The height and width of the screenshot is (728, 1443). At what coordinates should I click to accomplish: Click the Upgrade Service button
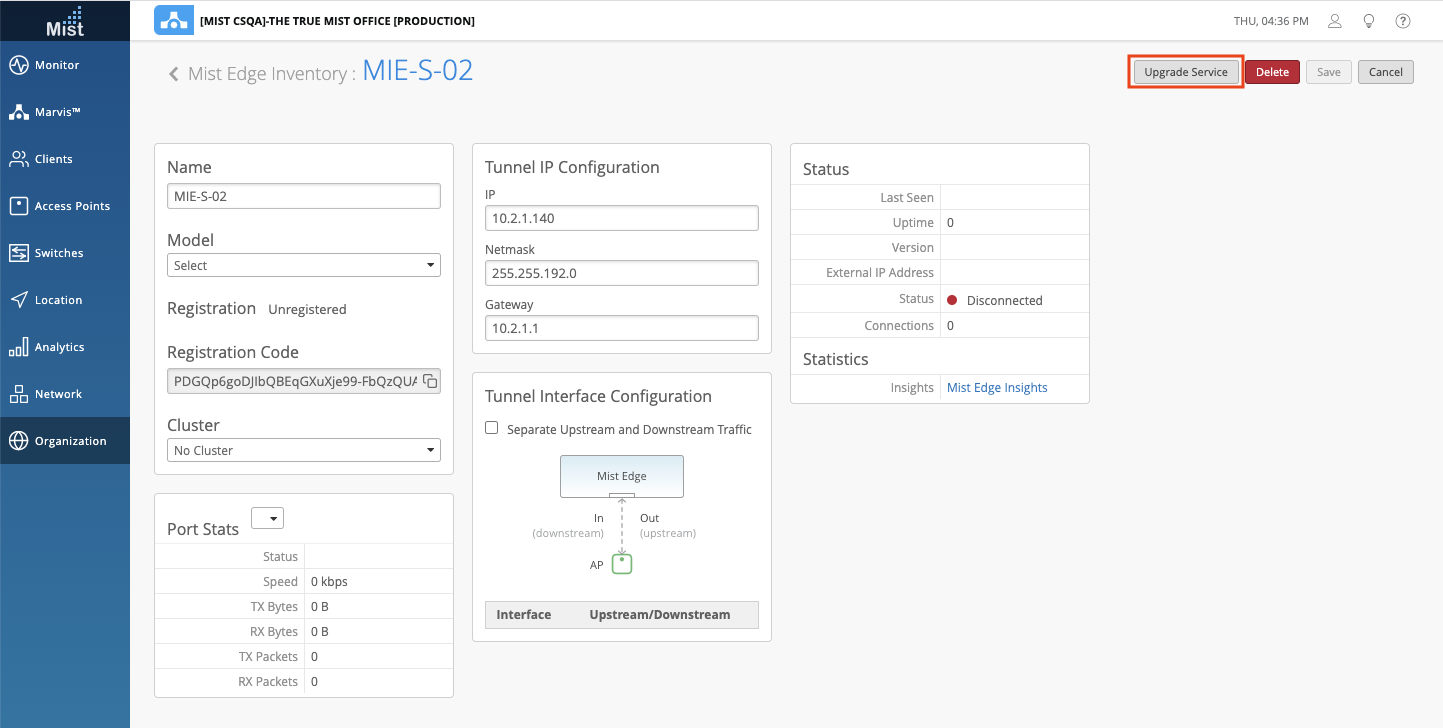(1185, 72)
